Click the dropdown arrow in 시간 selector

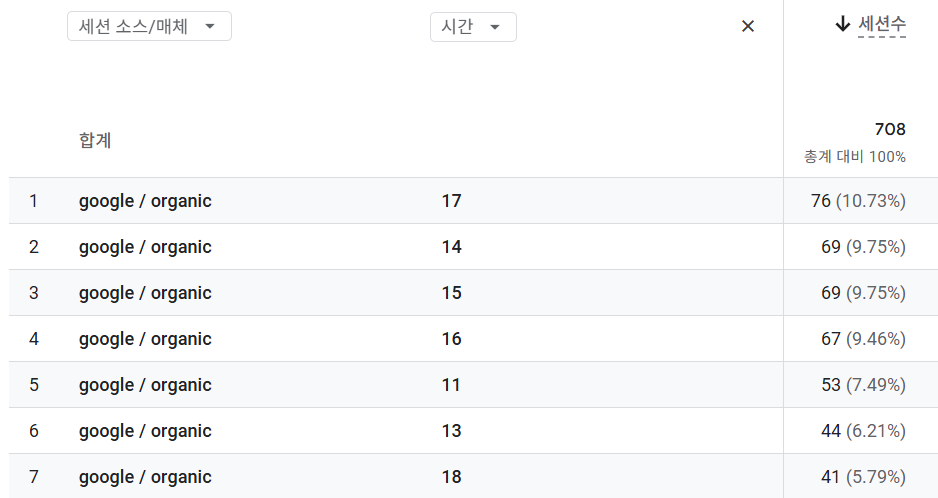coord(495,27)
